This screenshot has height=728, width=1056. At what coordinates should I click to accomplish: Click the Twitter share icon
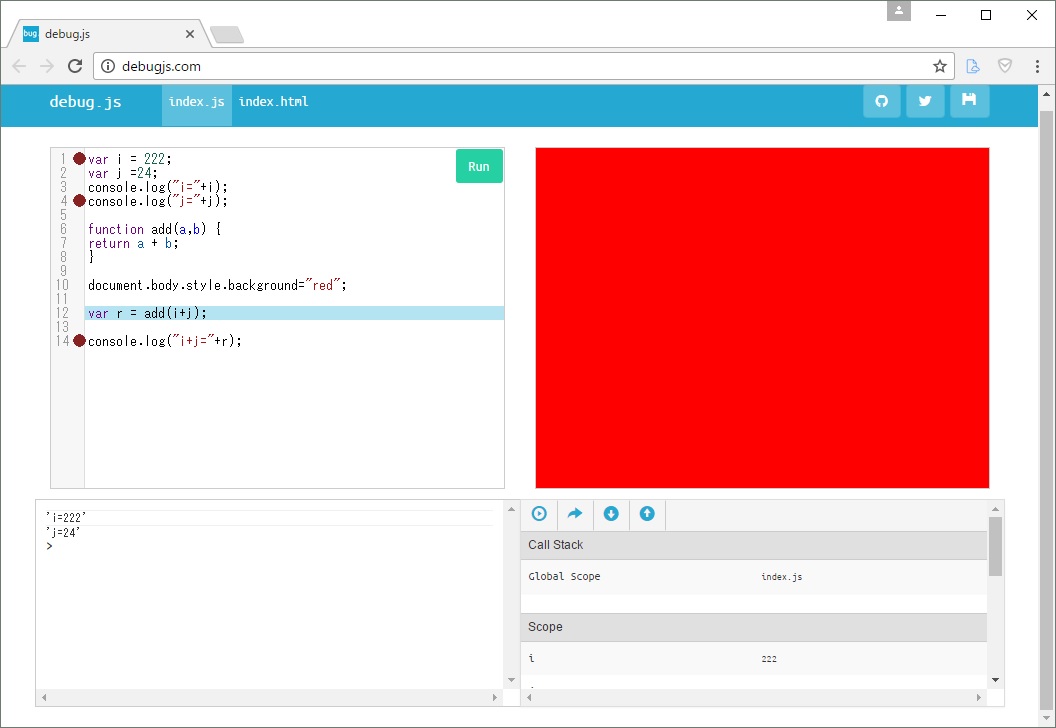pos(925,101)
